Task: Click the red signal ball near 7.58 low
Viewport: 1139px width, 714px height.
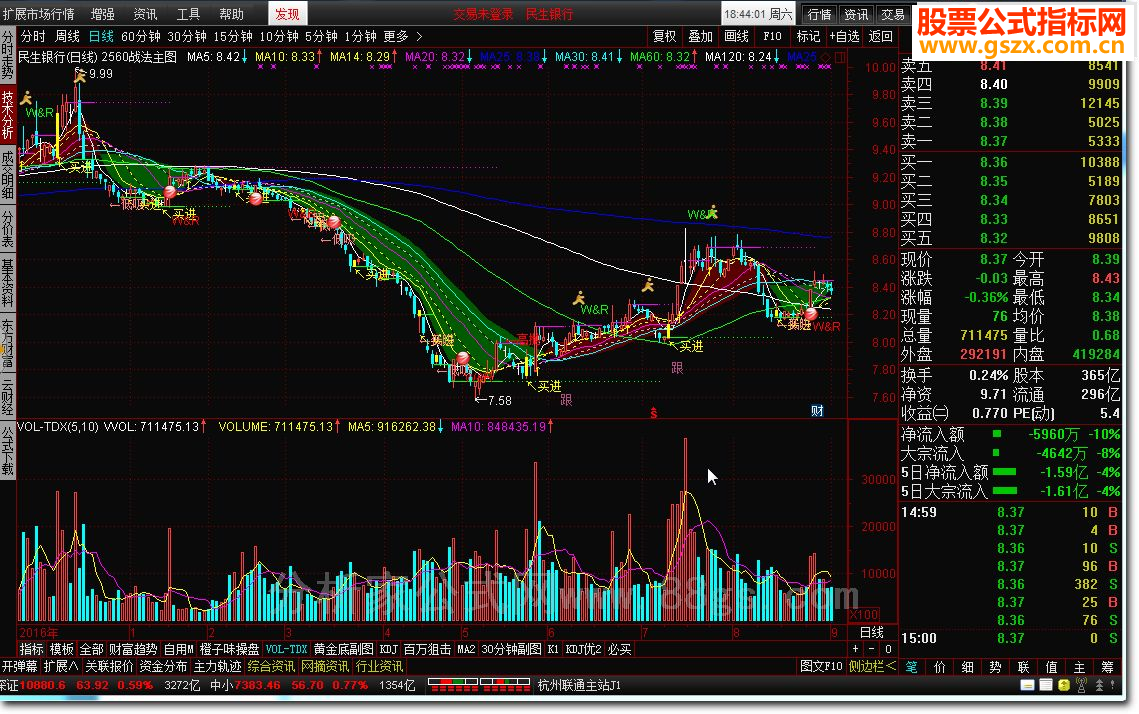Action: click(x=463, y=358)
